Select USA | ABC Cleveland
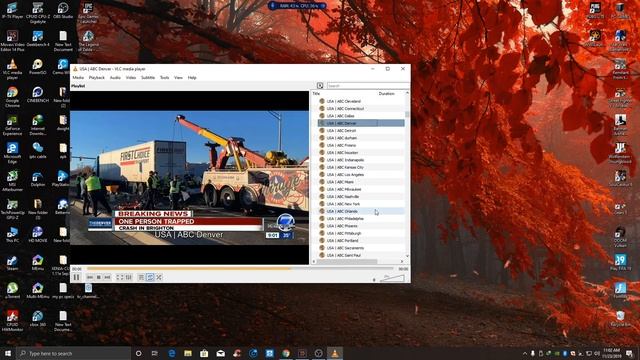This screenshot has width=640, height=360. point(361,101)
